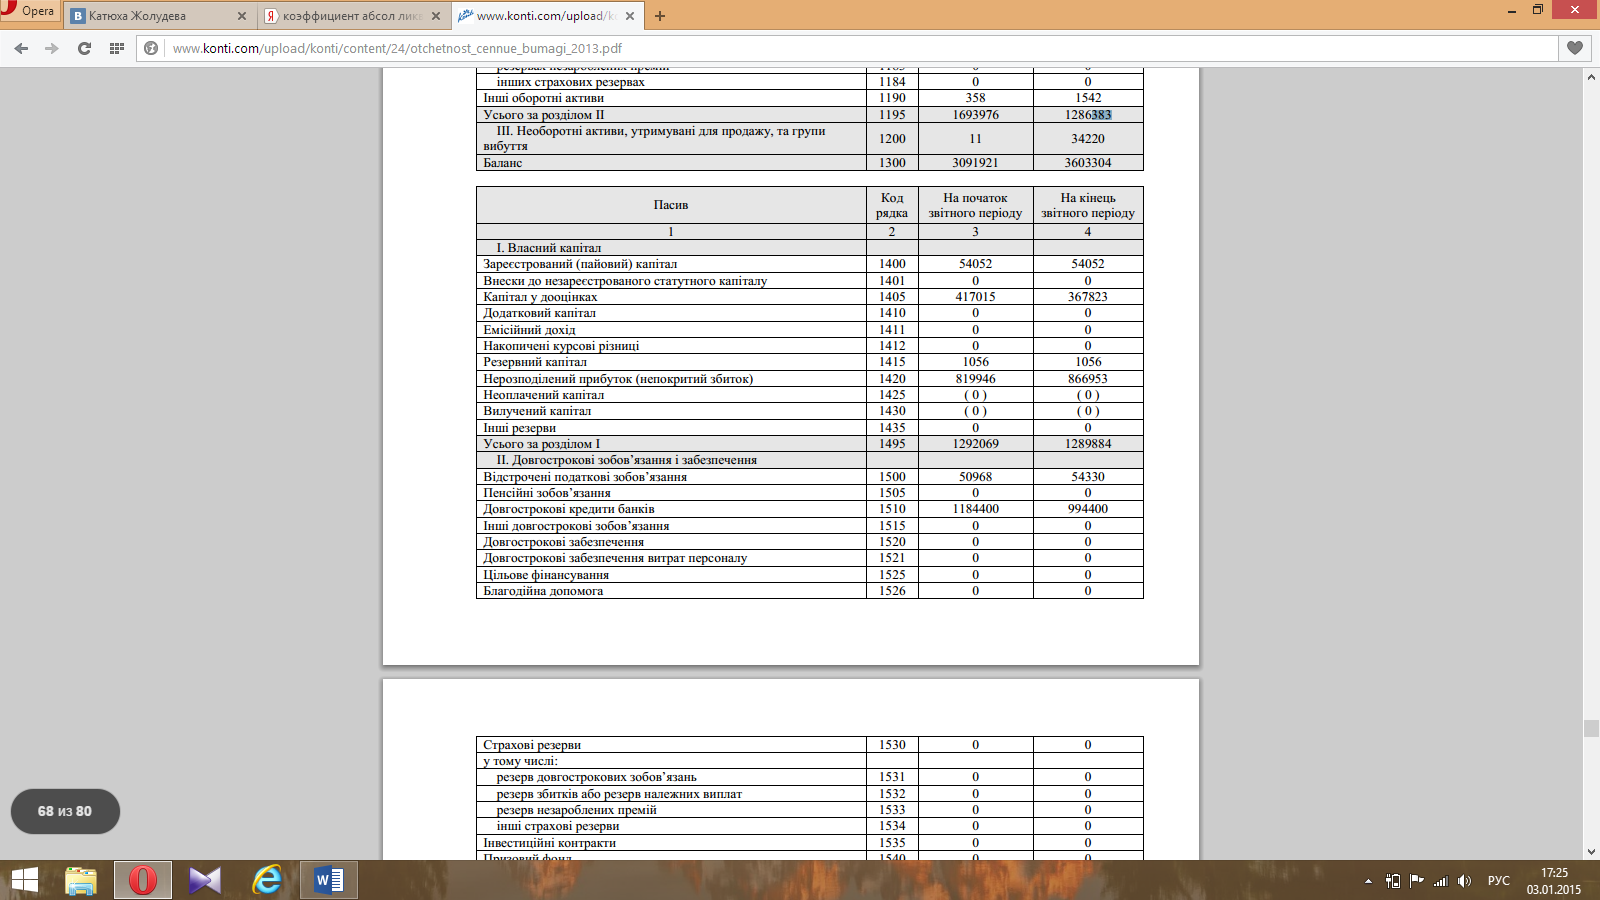This screenshot has width=1600, height=900.
Task: Select the value 866953
Action: (x=1088, y=379)
